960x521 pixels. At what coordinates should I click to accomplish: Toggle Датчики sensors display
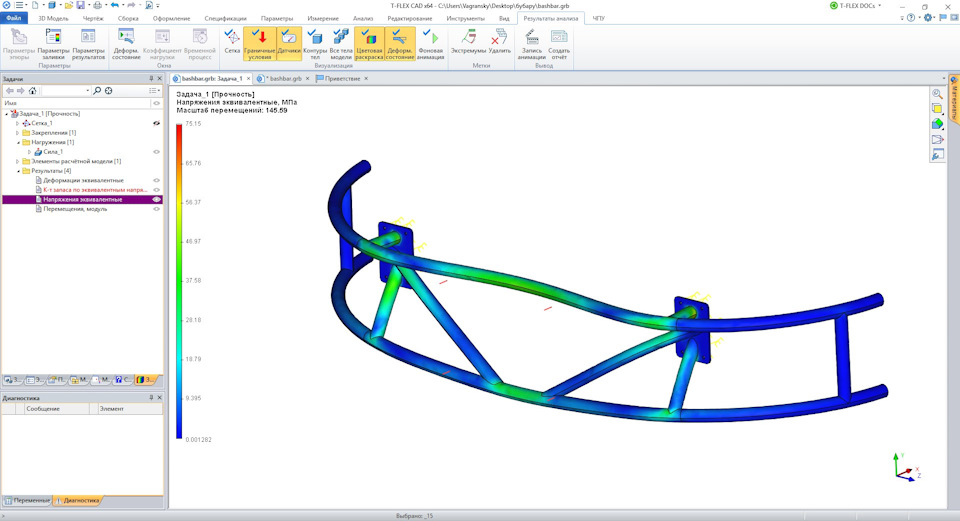tap(289, 42)
